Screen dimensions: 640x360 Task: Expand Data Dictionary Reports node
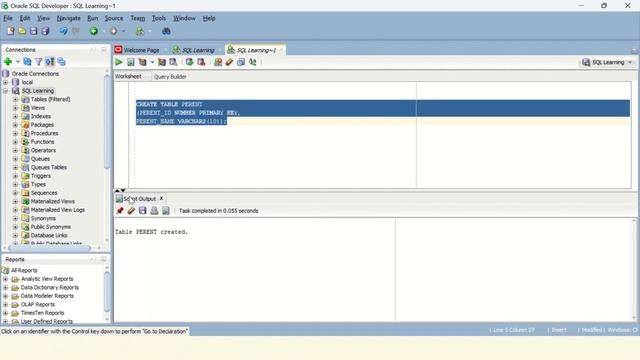coord(6,287)
